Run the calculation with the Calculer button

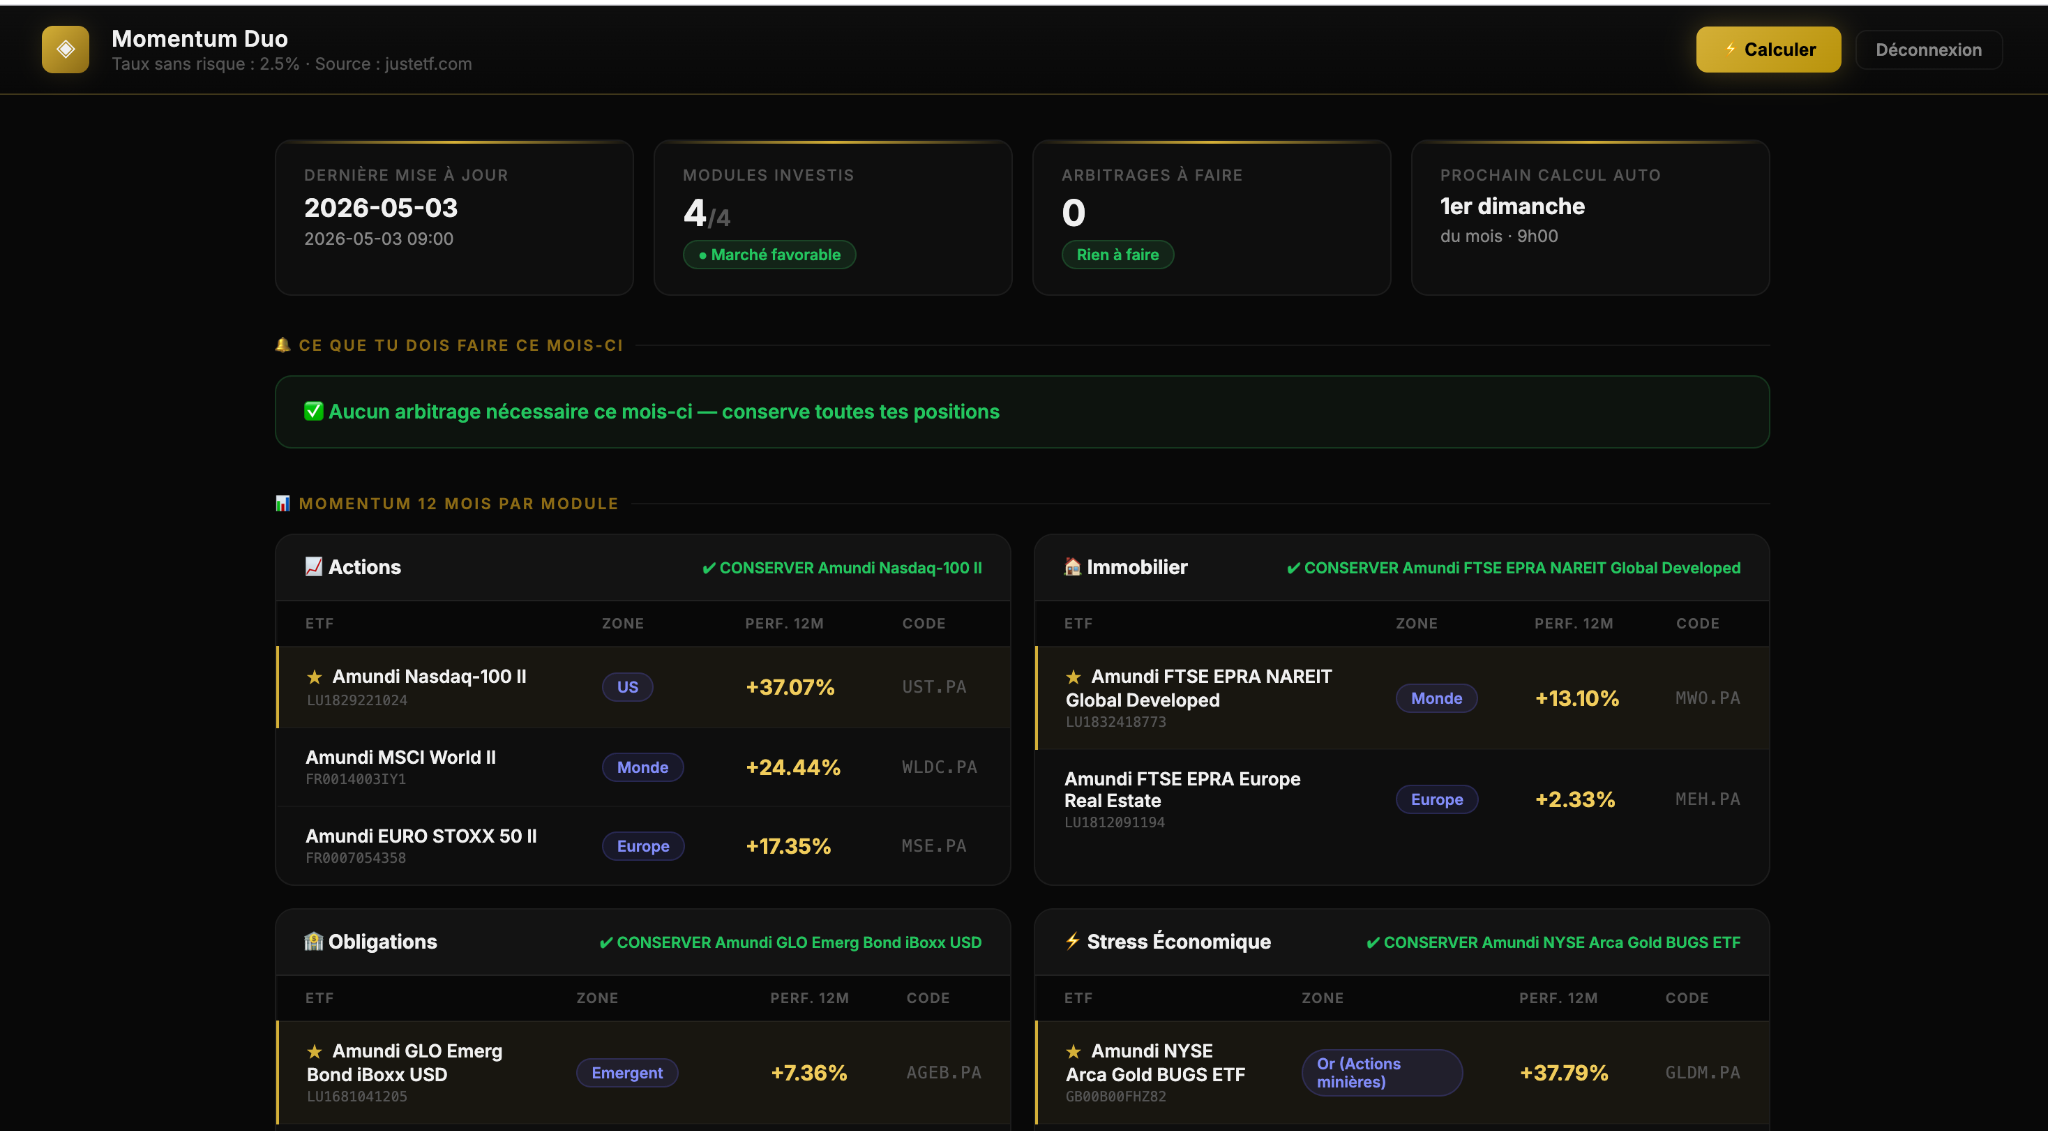(1768, 50)
